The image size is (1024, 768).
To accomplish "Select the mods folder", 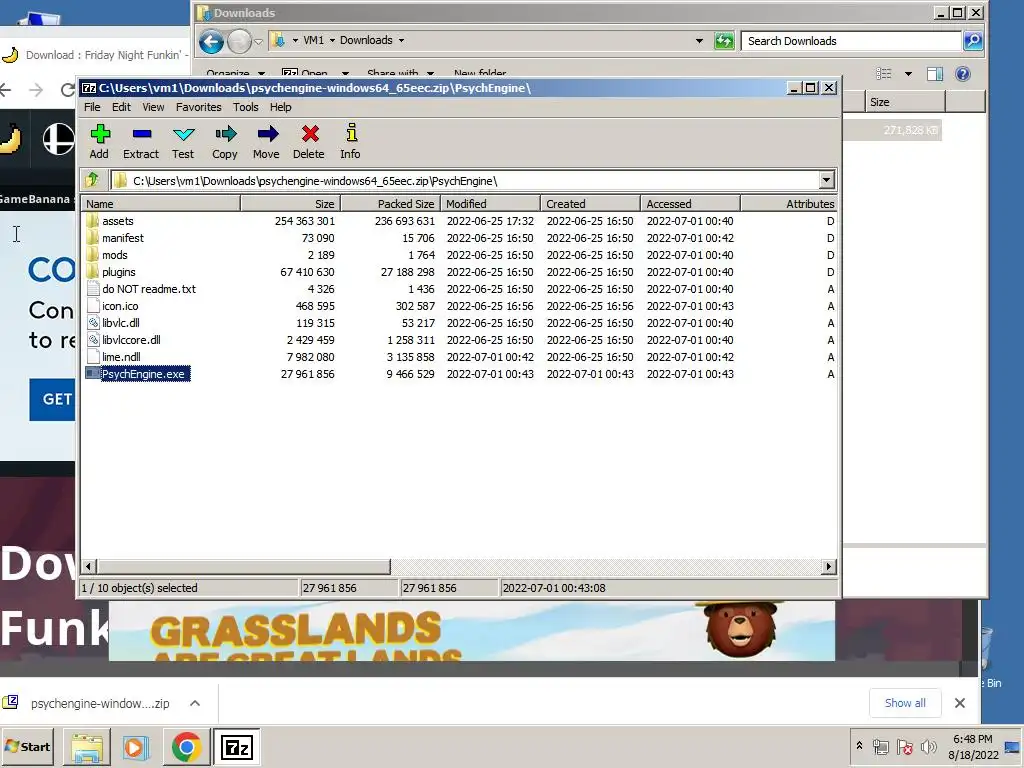I will (114, 255).
